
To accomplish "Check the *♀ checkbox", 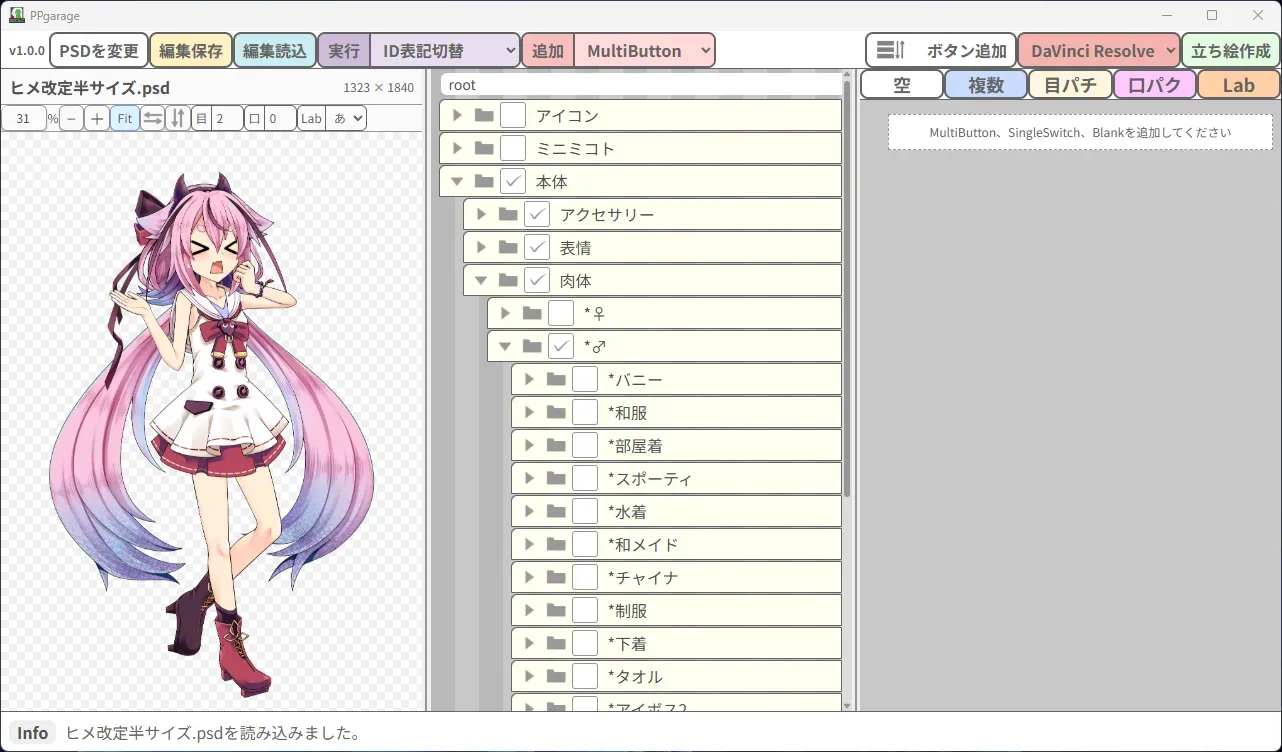I will 561,313.
